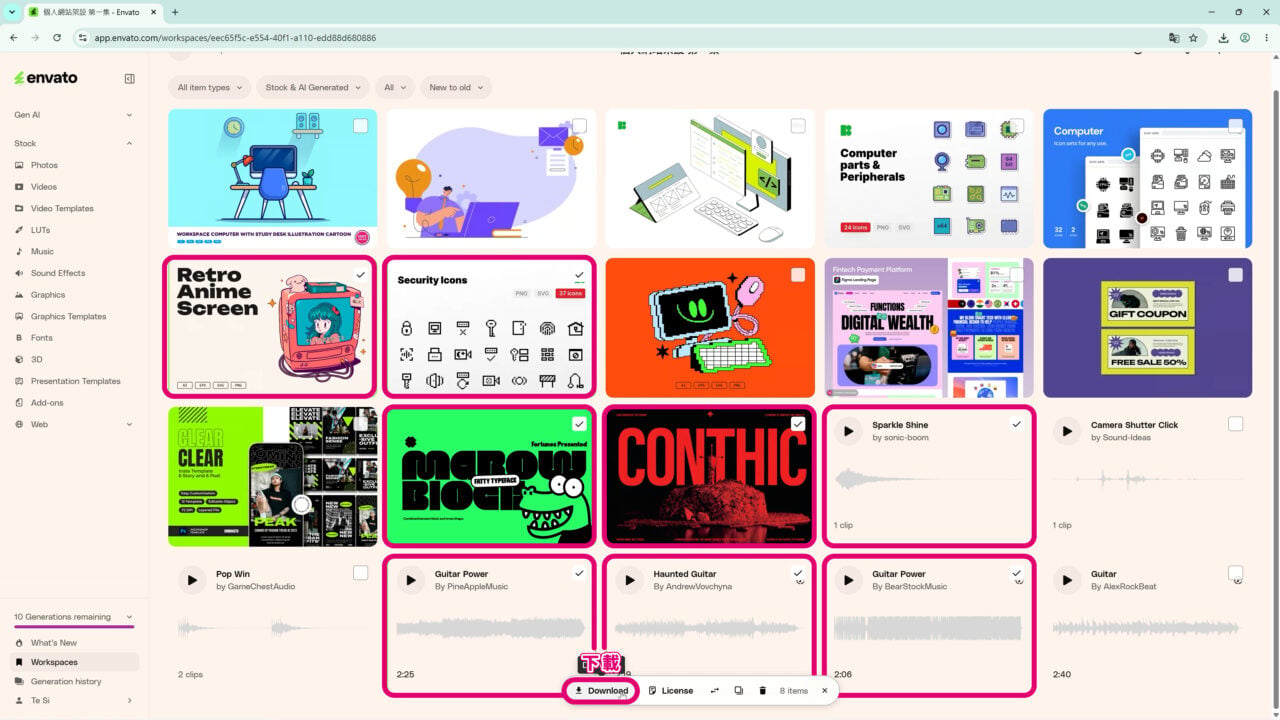Viewport: 1280px width, 720px height.
Task: Deselect Retro Anime Screen item checkbox
Action: click(x=360, y=275)
